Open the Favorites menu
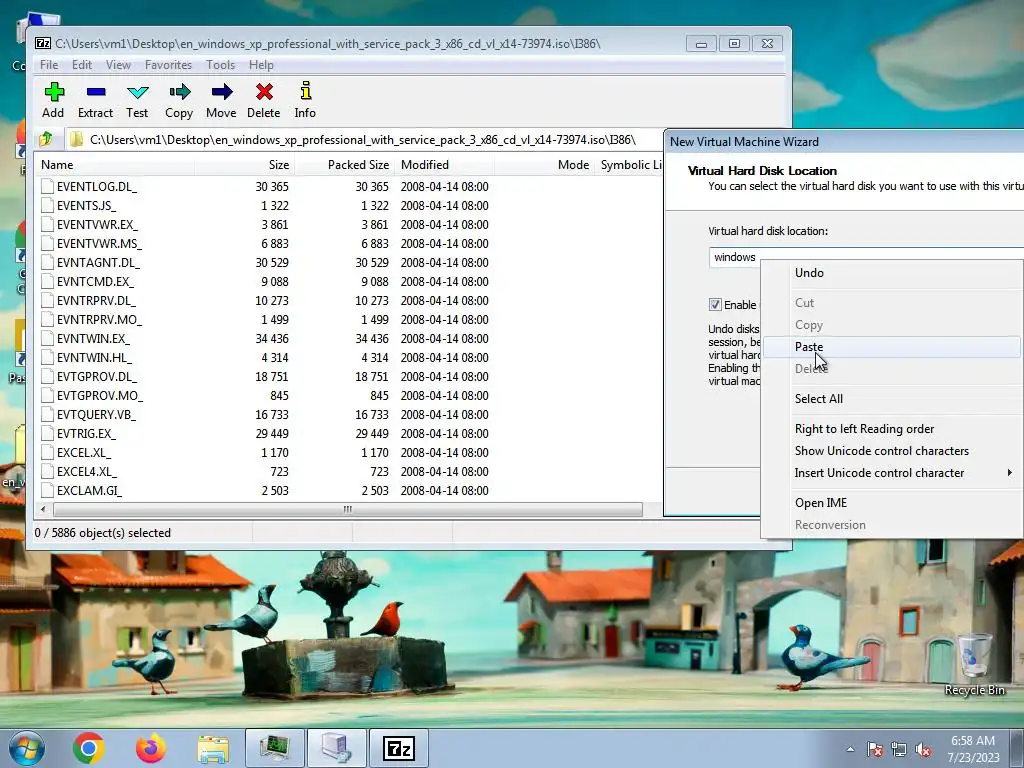1024x768 pixels. pos(168,65)
